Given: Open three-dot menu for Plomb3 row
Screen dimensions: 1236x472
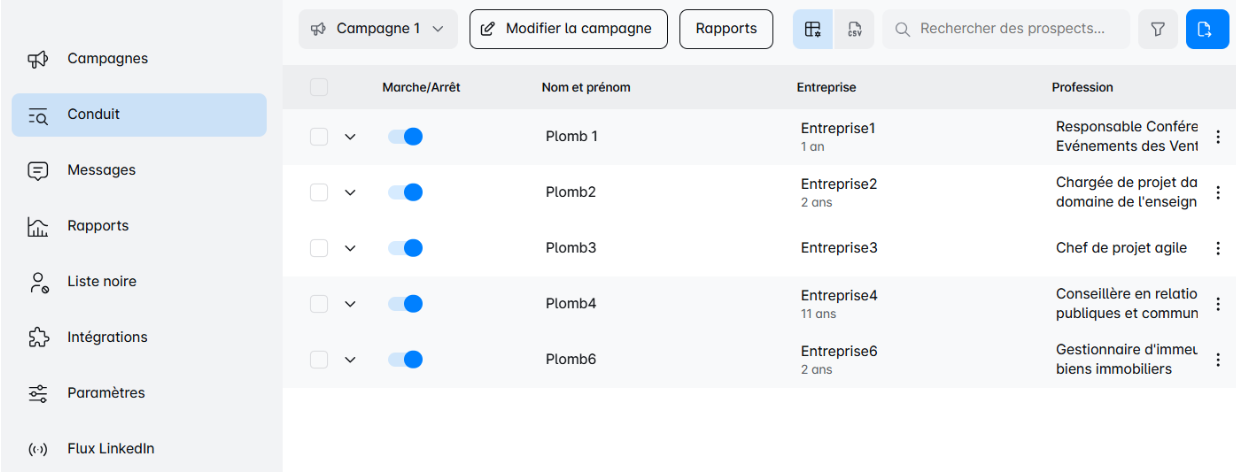Looking at the screenshot, I should click(1218, 248).
